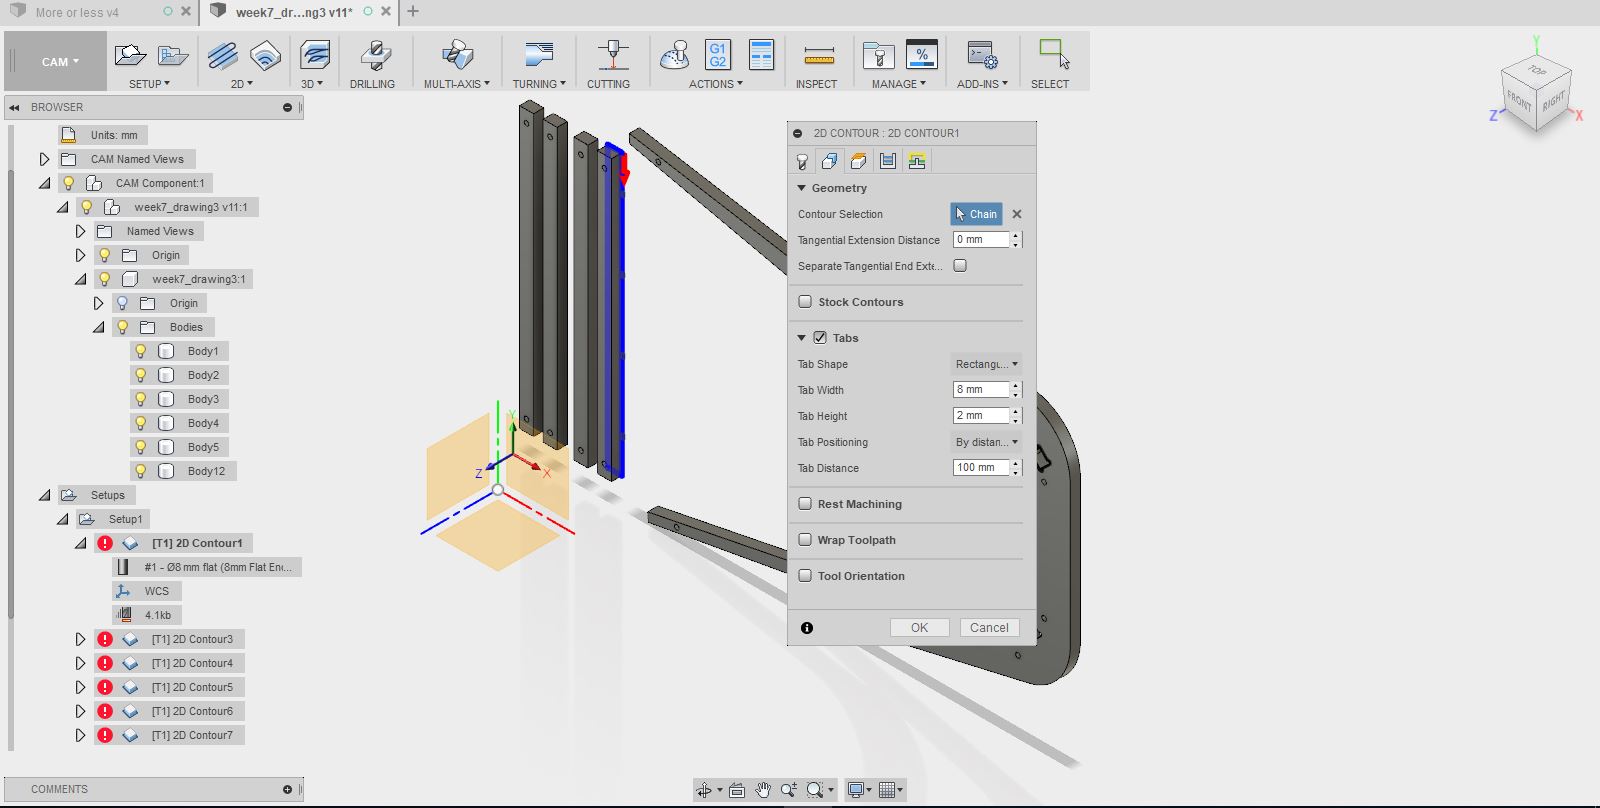
Task: Expand the 2D Contour3 operation
Action: pos(80,639)
